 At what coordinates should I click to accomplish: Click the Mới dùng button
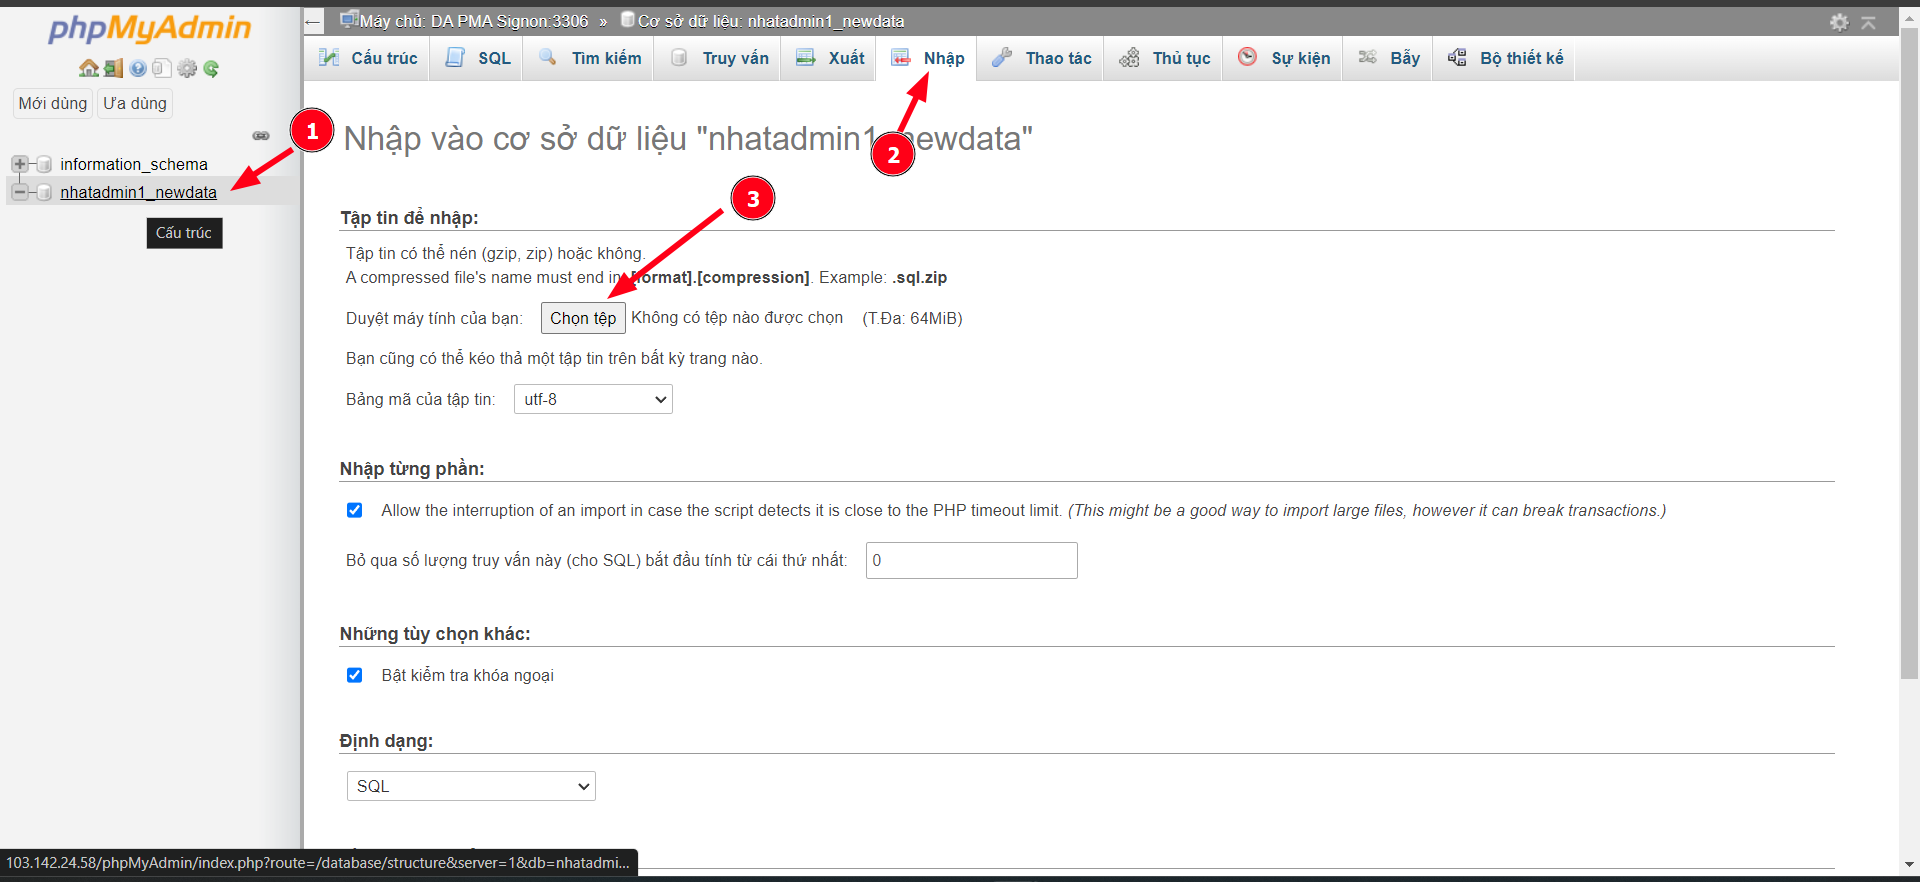pyautogui.click(x=53, y=103)
